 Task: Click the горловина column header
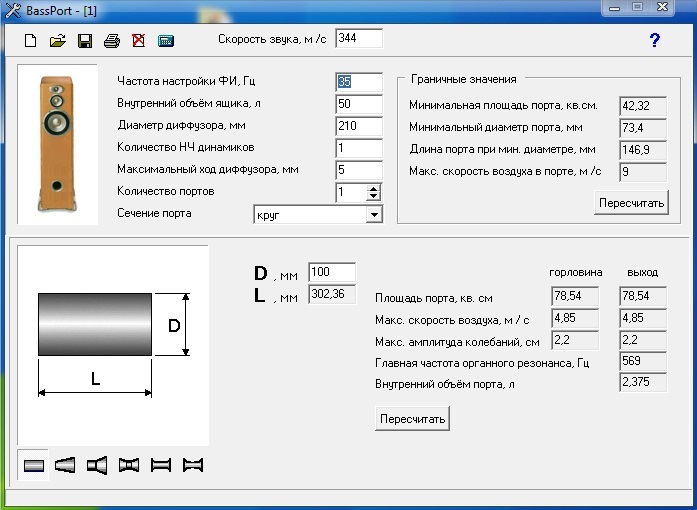[x=576, y=272]
